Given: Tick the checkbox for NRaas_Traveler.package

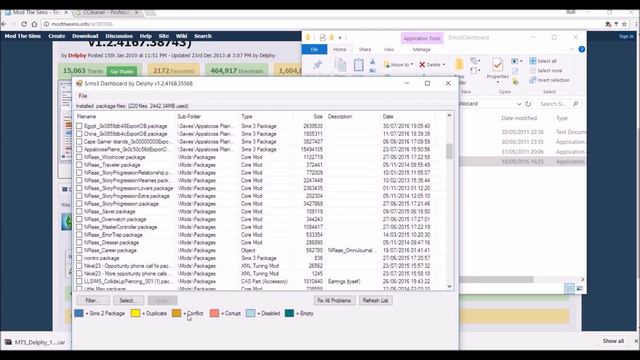Looking at the screenshot, I should click(x=79, y=165).
